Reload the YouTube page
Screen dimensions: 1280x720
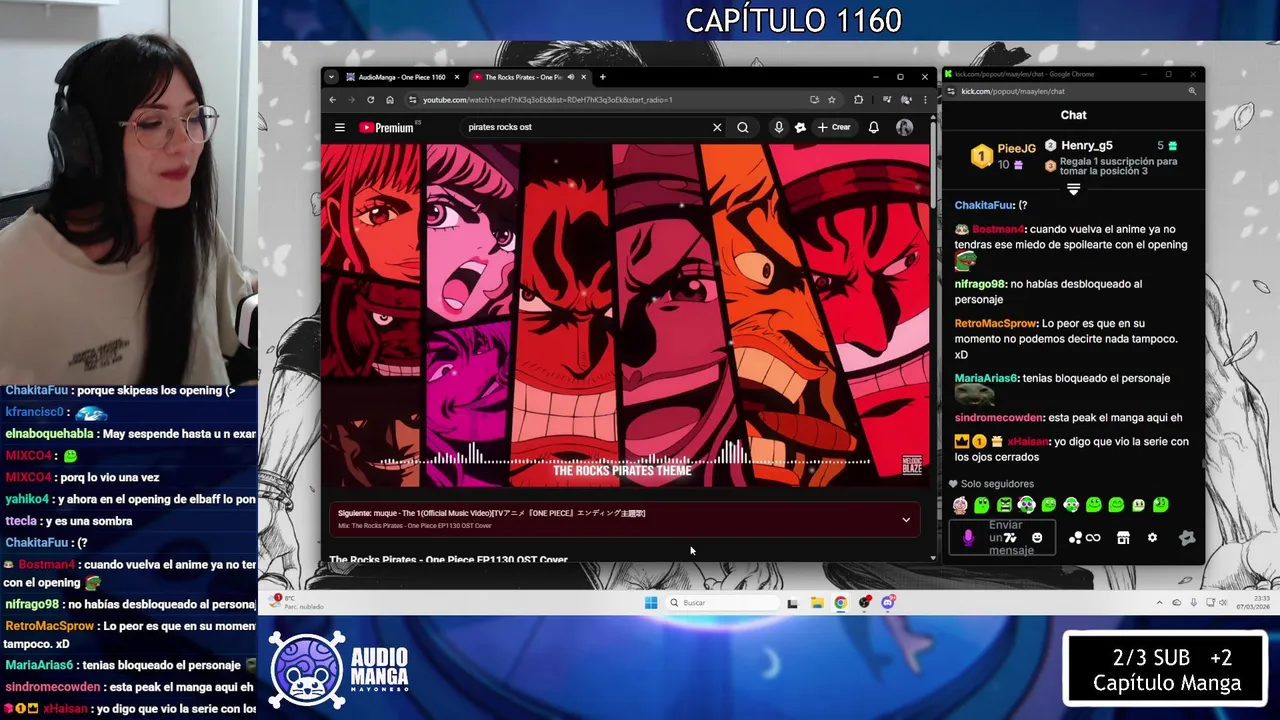[x=370, y=99]
